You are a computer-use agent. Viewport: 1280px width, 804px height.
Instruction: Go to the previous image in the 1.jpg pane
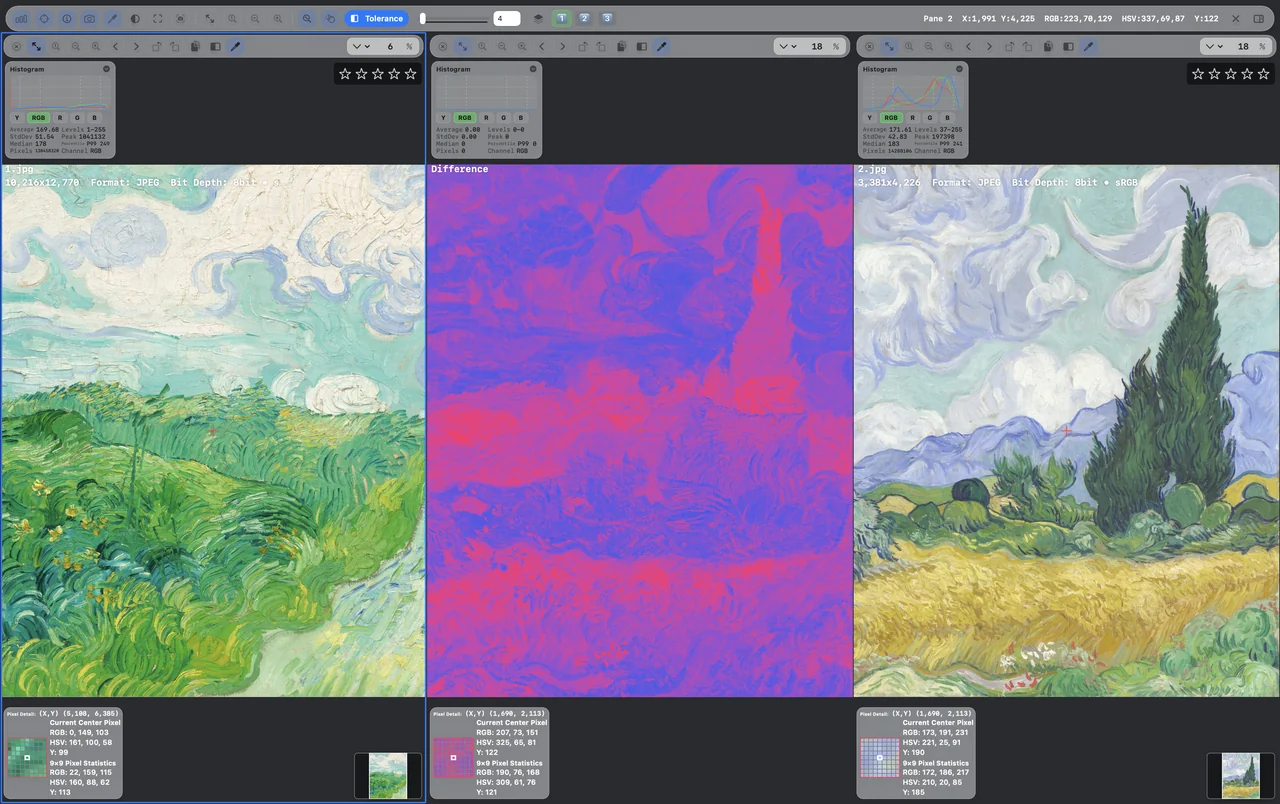116,47
